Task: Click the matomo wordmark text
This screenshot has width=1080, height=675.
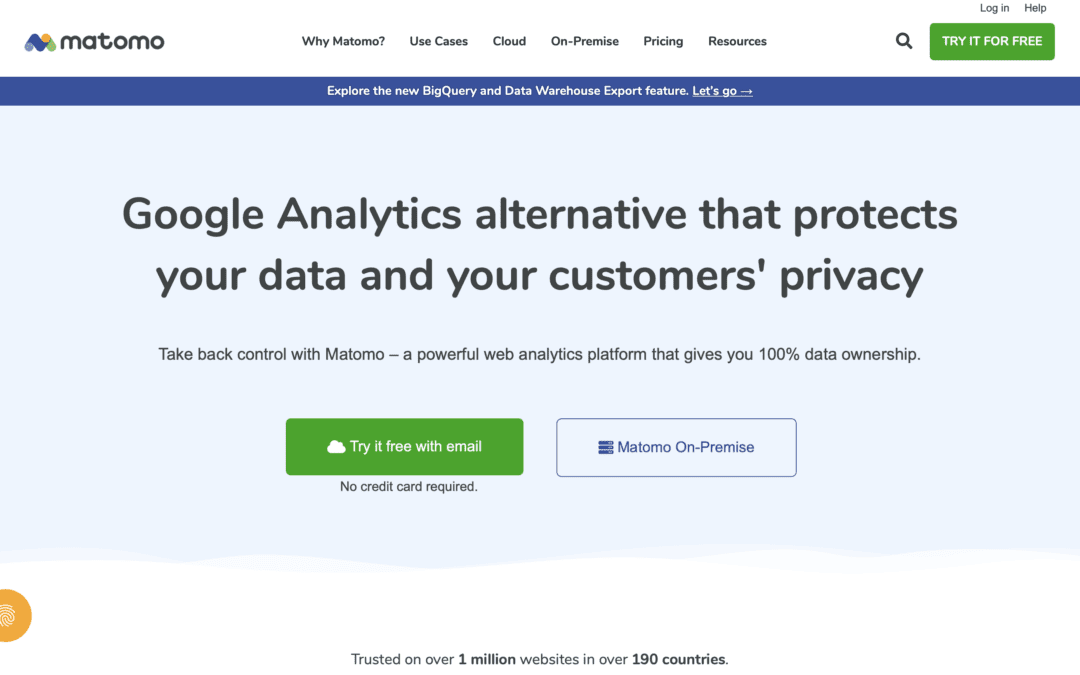Action: pos(112,42)
